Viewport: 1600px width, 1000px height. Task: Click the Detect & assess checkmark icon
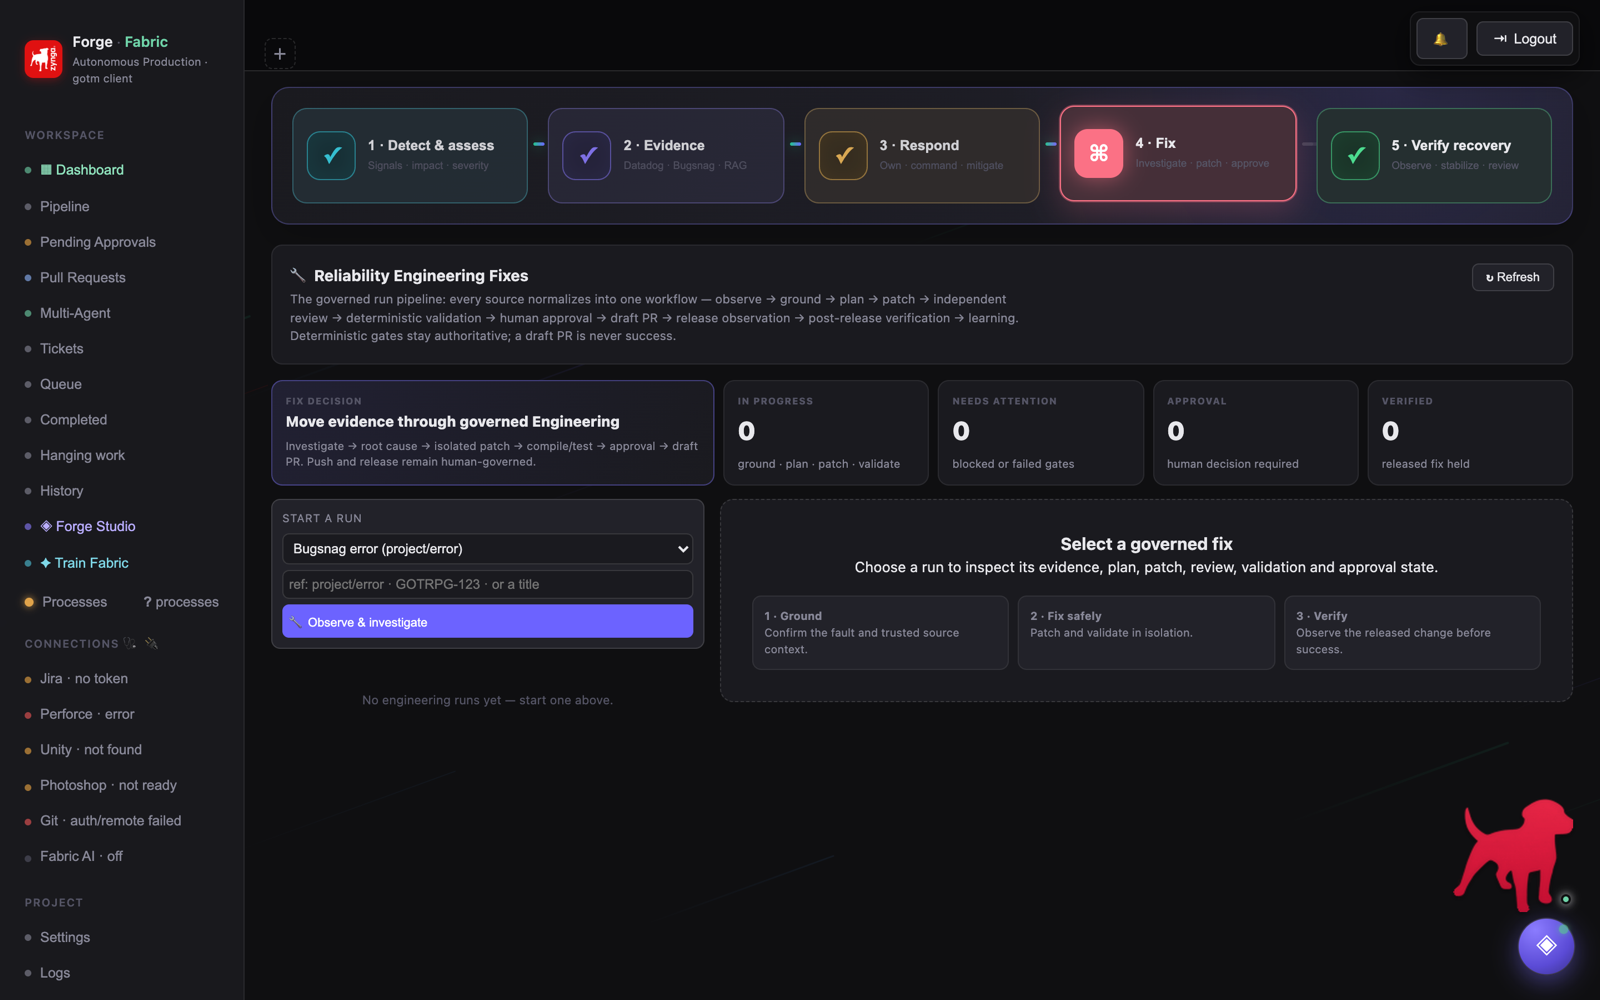click(x=331, y=155)
